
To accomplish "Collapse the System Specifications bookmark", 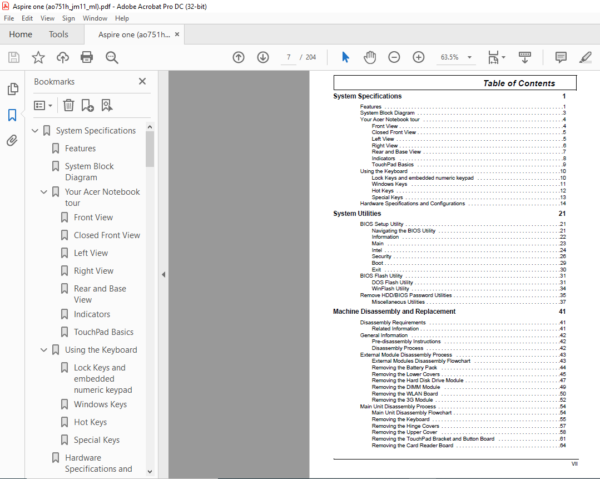I will click(35, 131).
